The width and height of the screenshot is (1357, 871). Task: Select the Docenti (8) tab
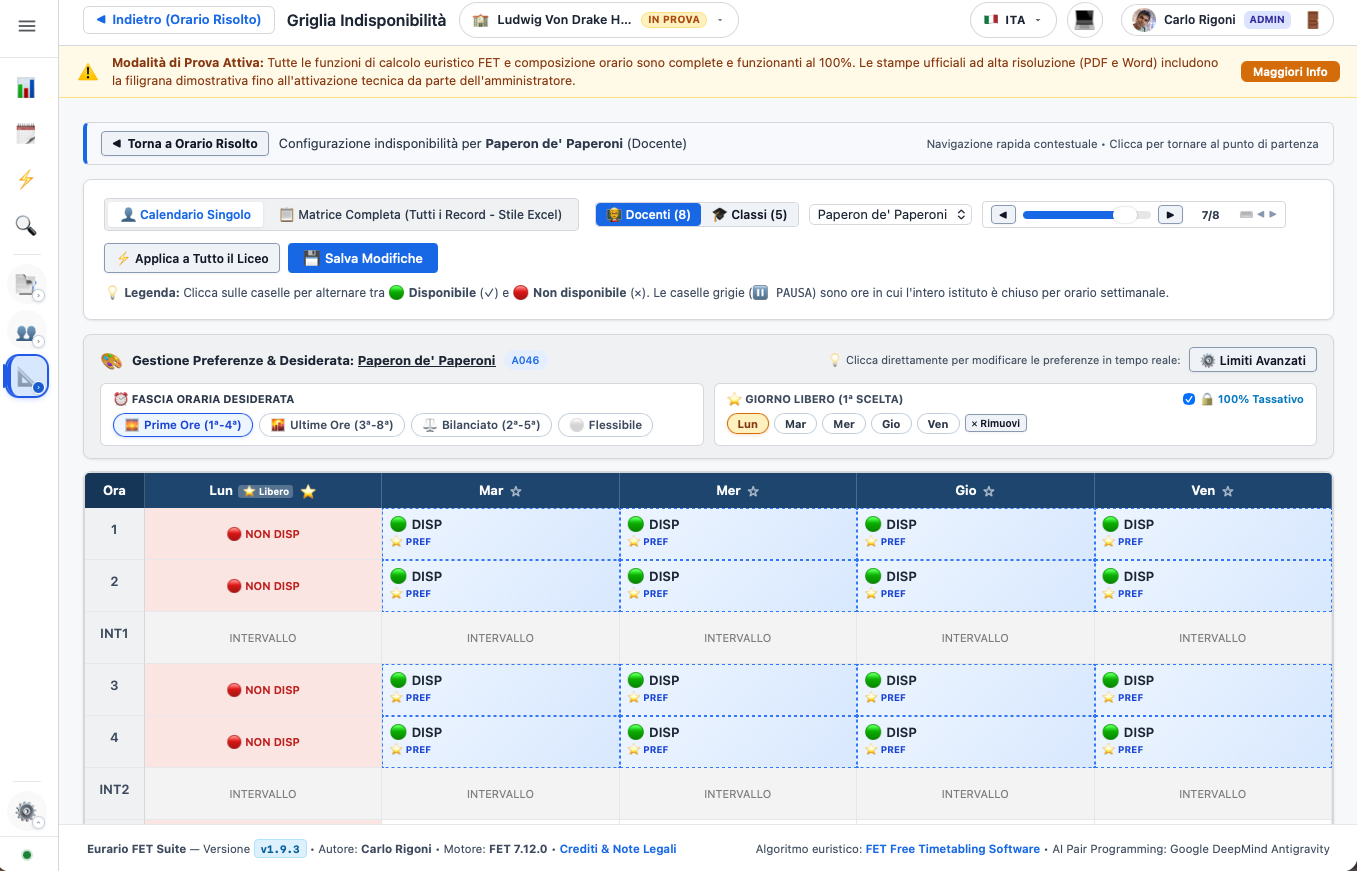point(649,214)
